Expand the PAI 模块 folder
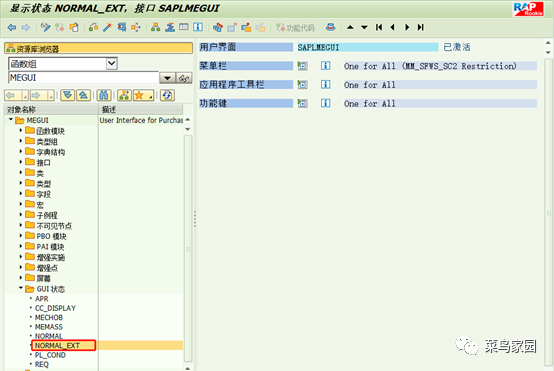This screenshot has width=554, height=371. pos(20,246)
